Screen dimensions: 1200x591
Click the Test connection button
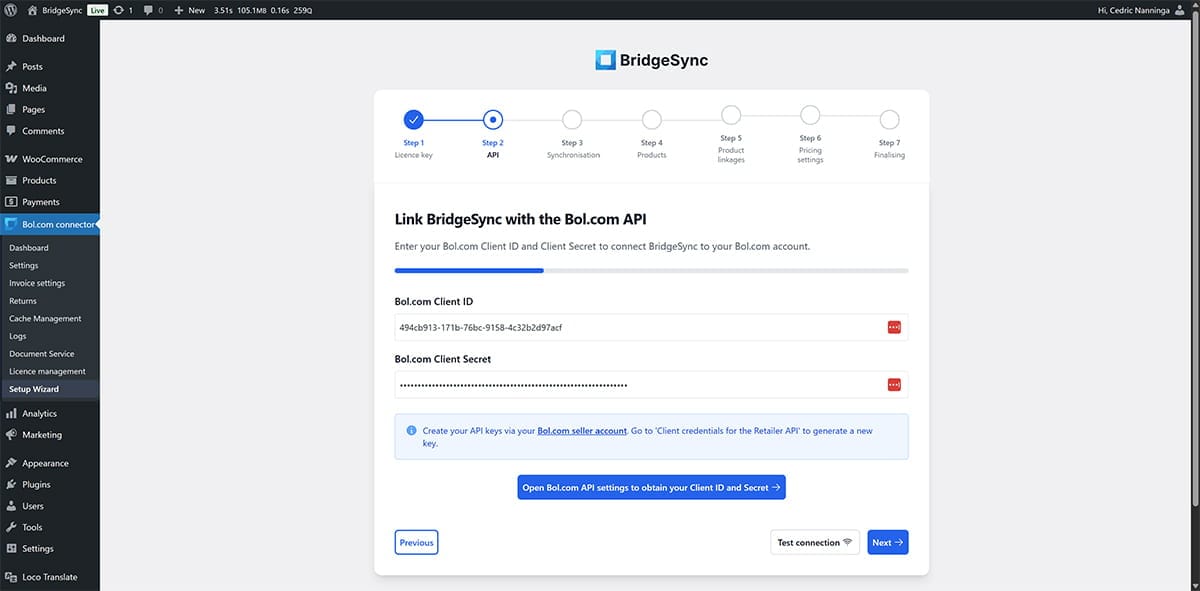[x=812, y=542]
